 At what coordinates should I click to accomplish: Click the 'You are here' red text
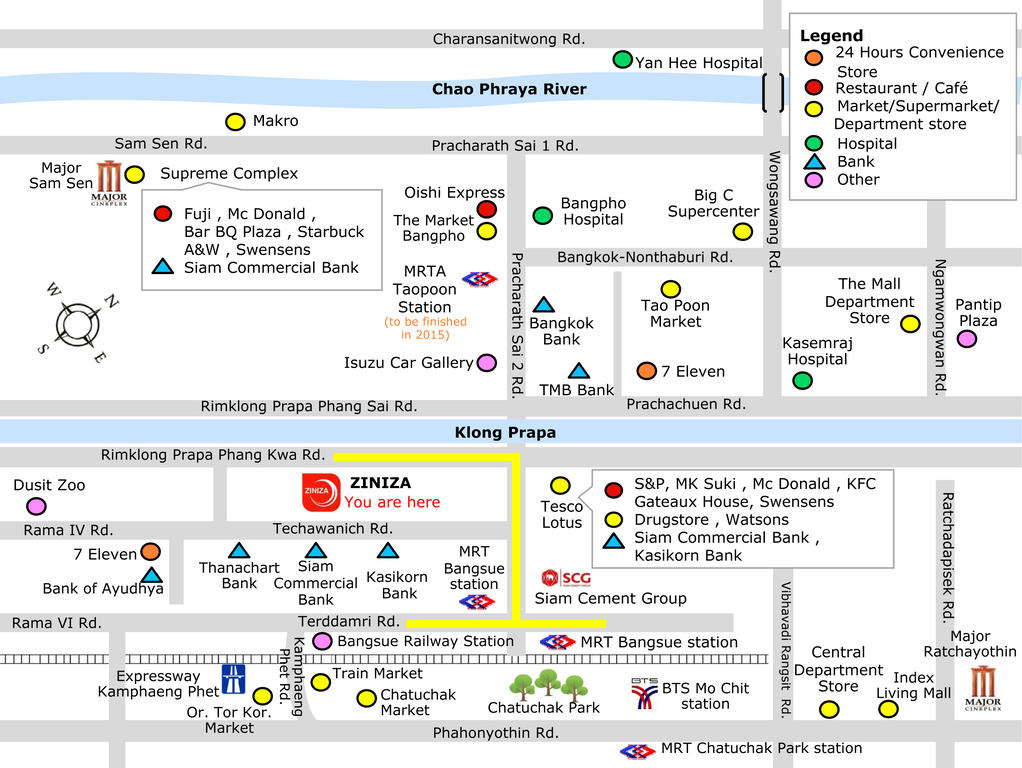click(x=392, y=502)
